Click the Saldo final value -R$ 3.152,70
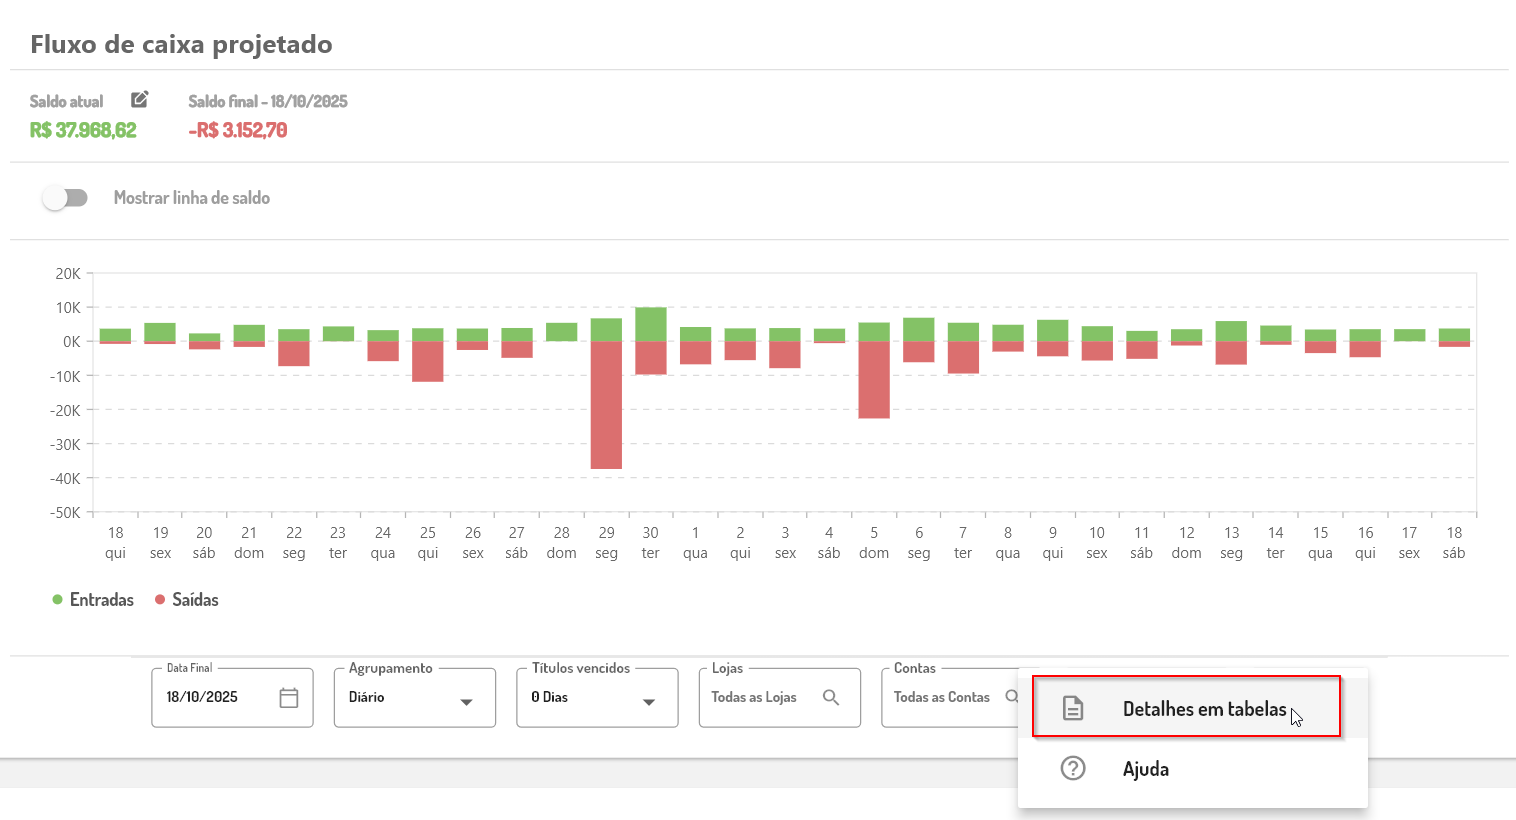The image size is (1516, 820). 238,131
